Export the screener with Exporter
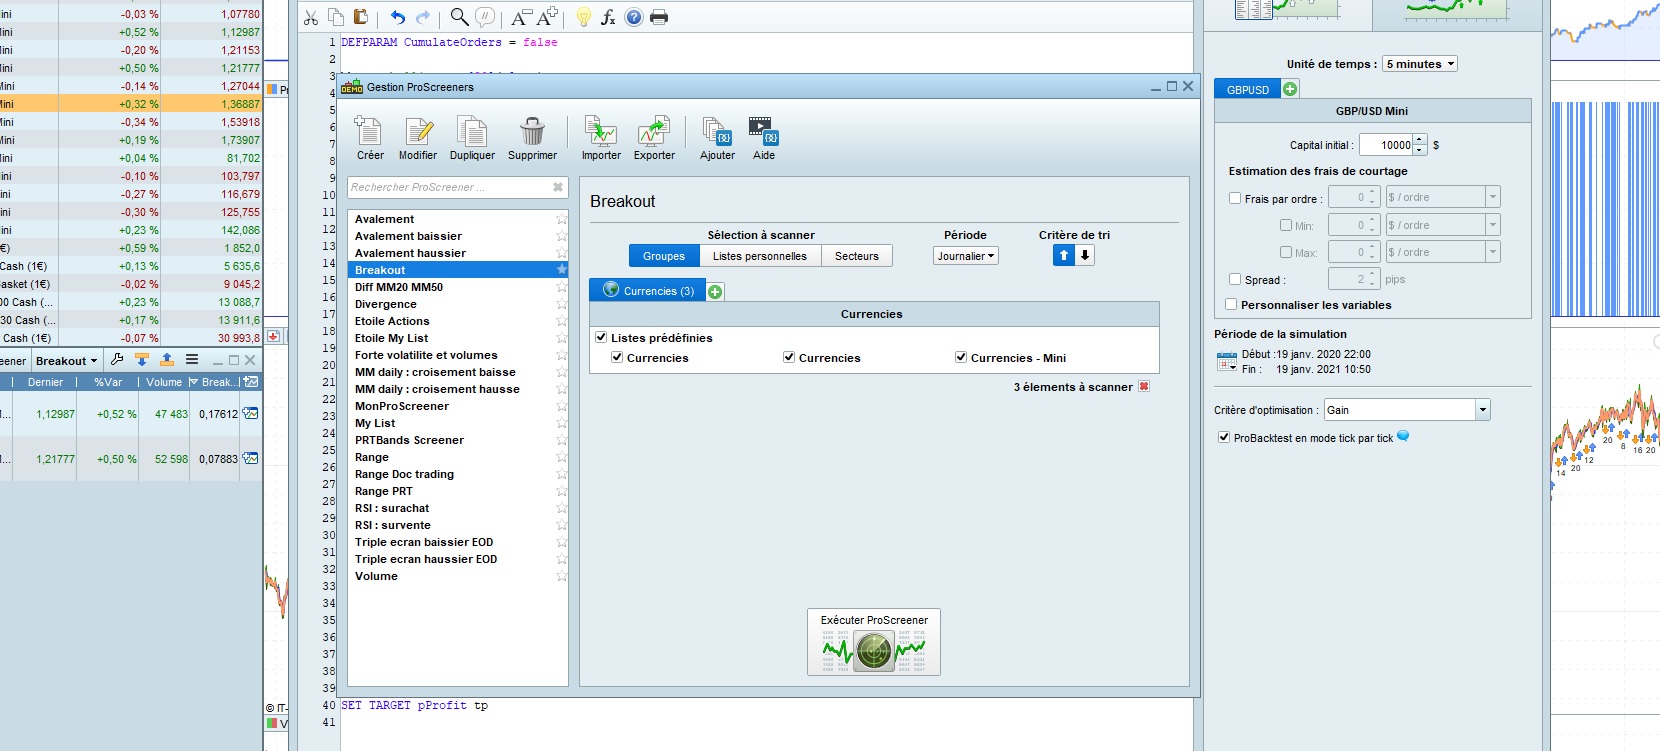Screen dimensions: 1660x751 point(654,138)
